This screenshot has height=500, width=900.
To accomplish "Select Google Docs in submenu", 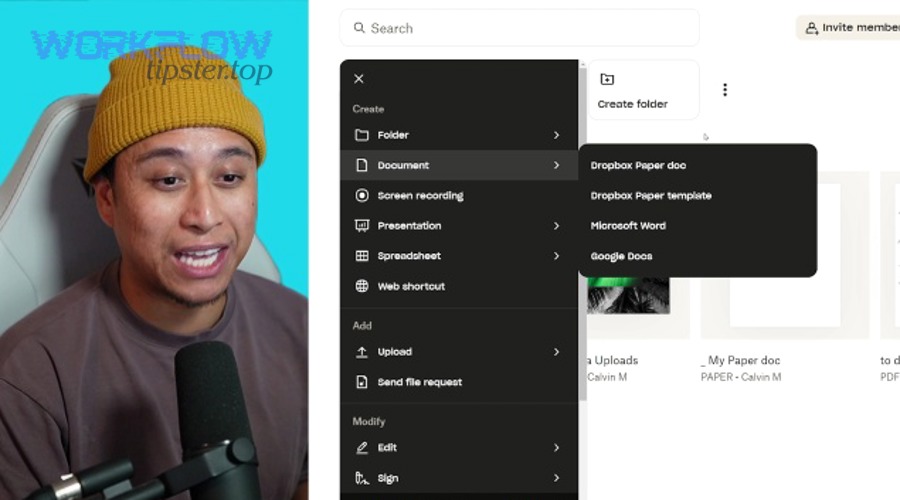I will pyautogui.click(x=621, y=256).
